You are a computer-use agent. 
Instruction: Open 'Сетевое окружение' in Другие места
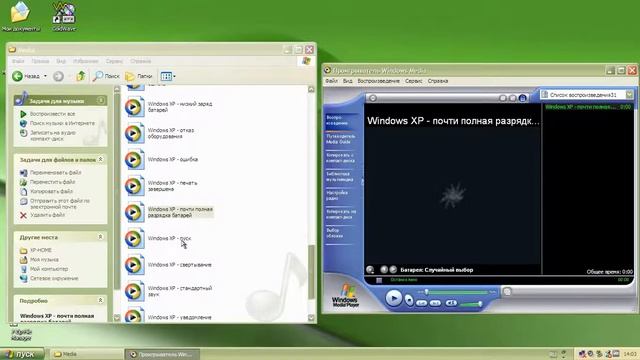54,278
